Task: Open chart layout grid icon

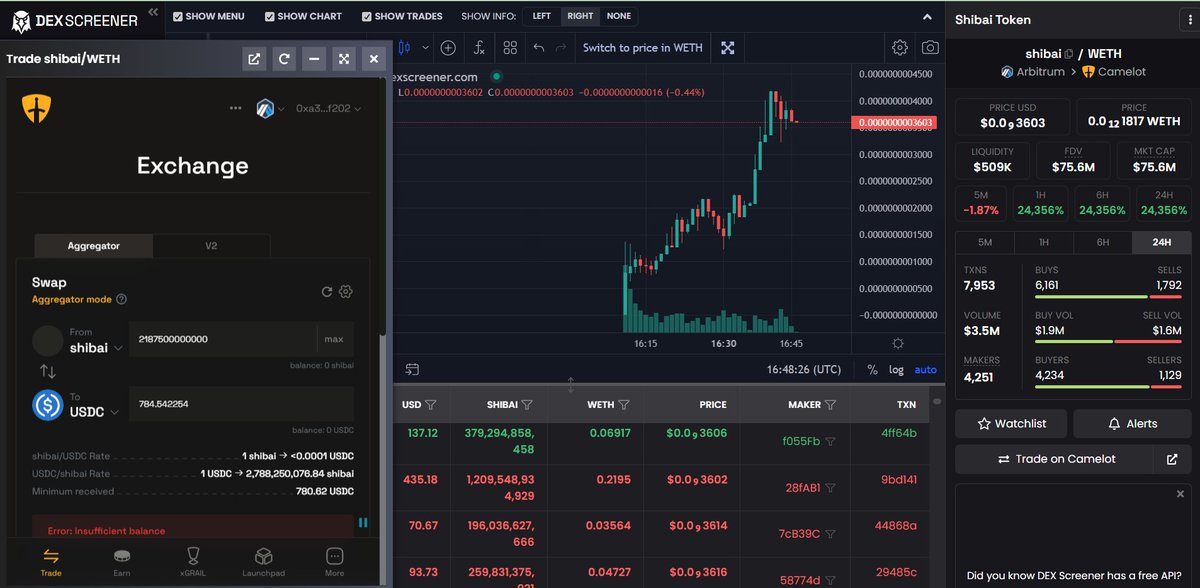Action: [510, 47]
